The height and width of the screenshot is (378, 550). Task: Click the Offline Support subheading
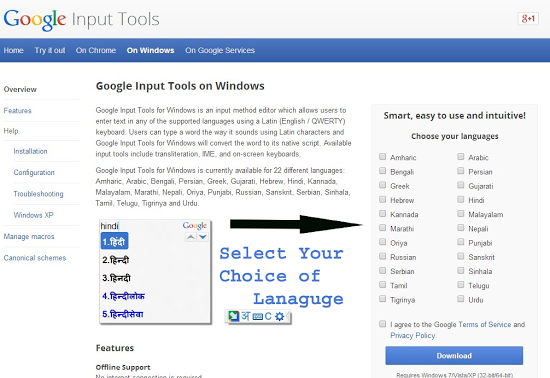pyautogui.click(x=123, y=367)
